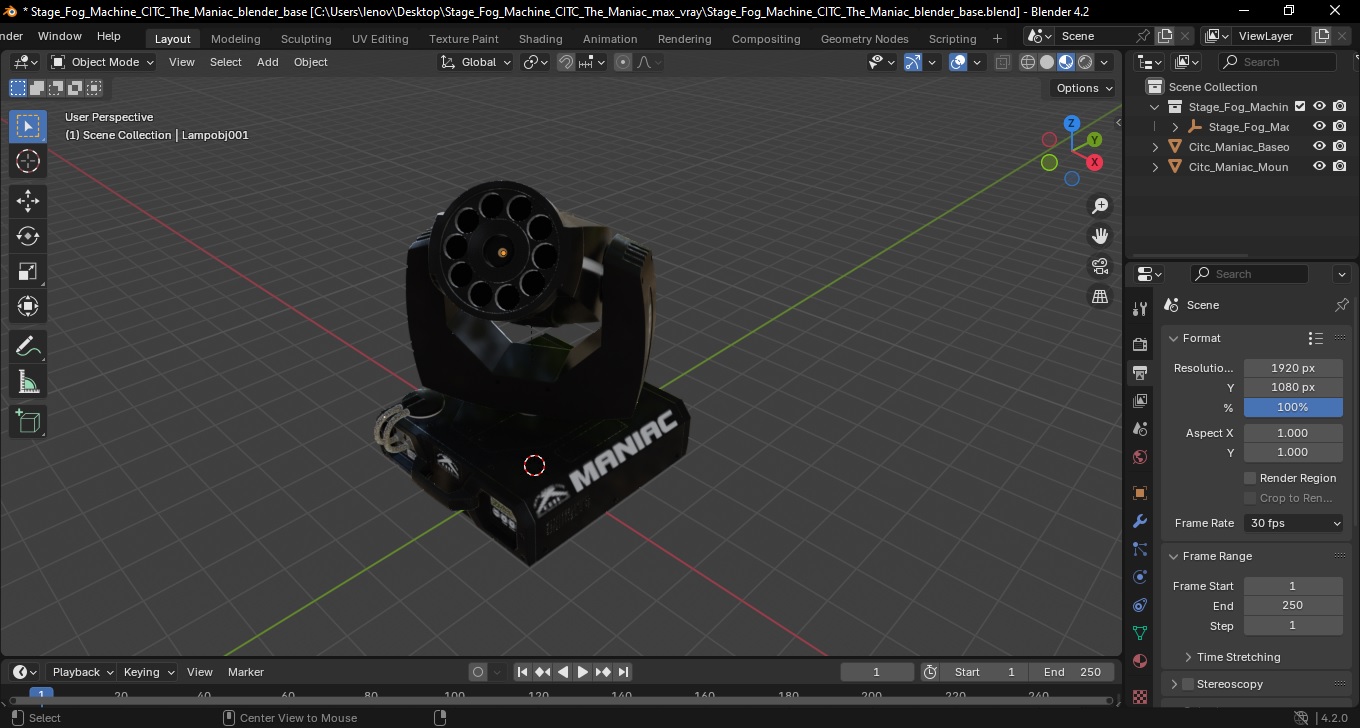1360x728 pixels.
Task: Select the Measure tool
Action: click(28, 382)
